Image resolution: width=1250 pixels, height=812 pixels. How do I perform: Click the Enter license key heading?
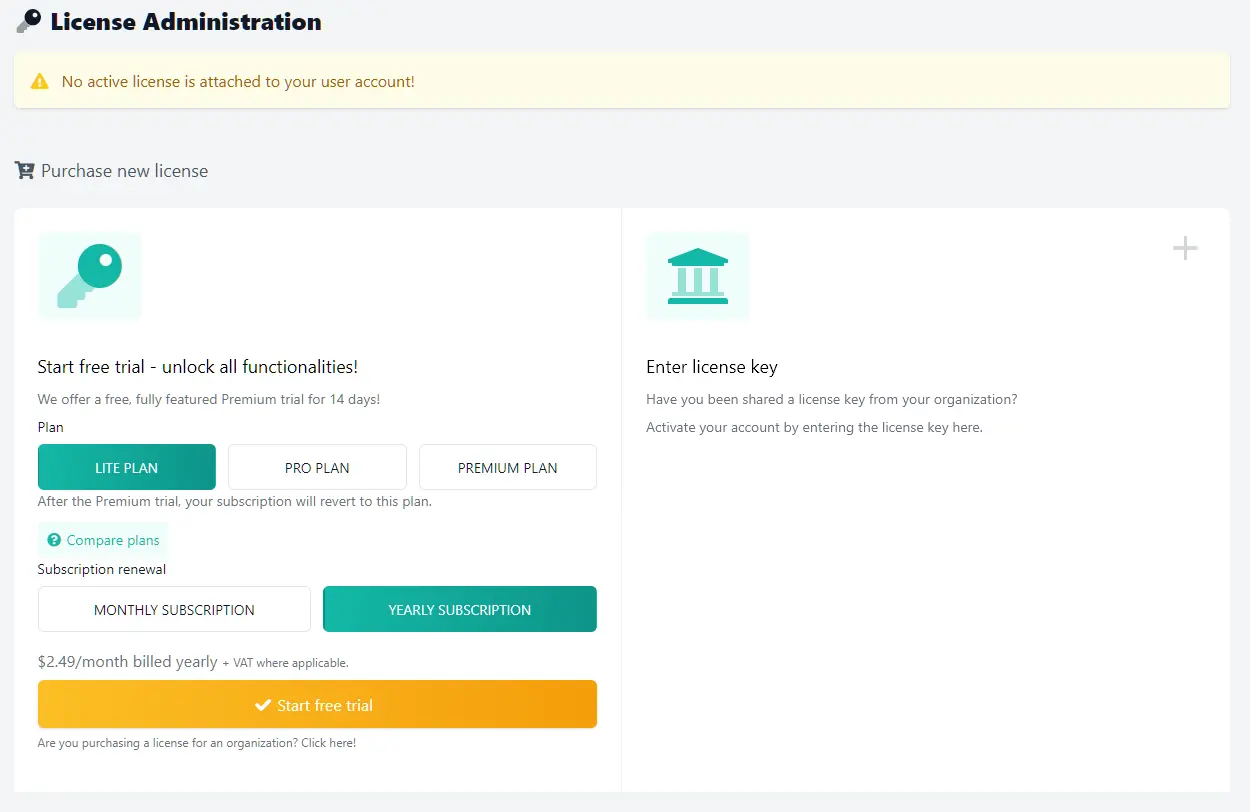[x=712, y=367]
